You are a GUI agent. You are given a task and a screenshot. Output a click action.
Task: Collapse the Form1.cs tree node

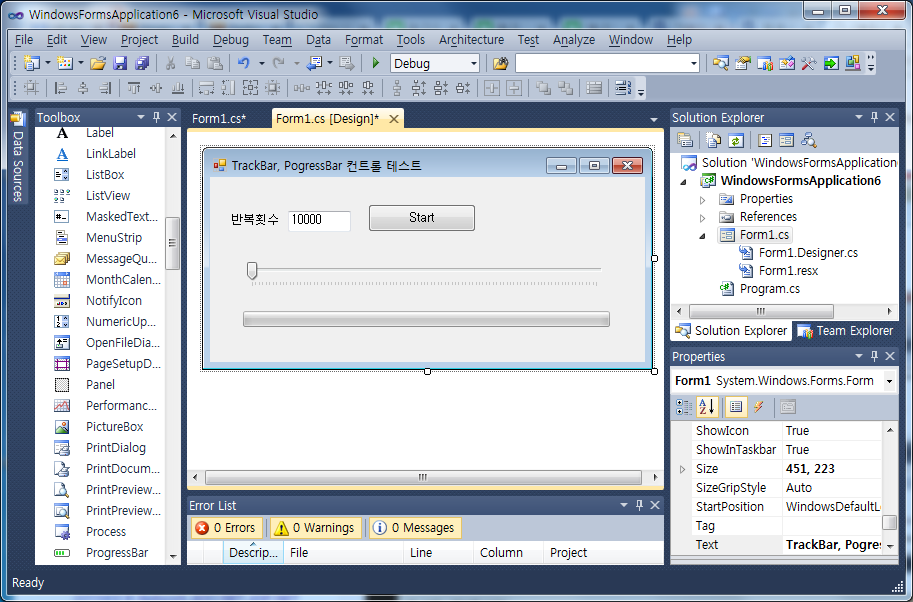coord(702,236)
